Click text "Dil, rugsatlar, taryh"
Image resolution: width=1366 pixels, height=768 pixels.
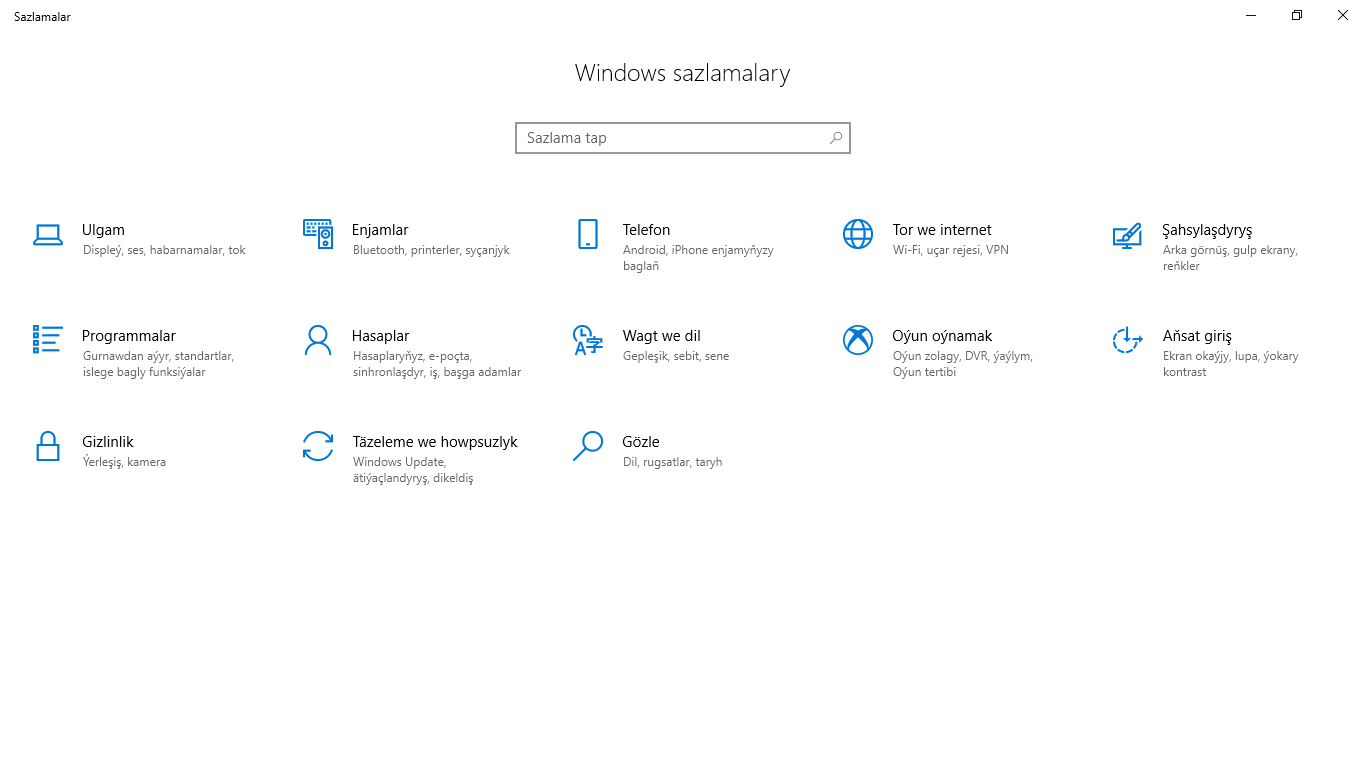(x=672, y=462)
